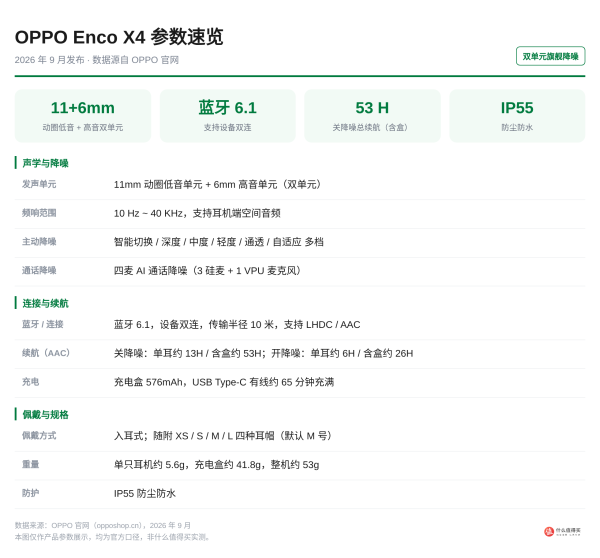This screenshot has height=558, width=600.
Task: Click the 发声单元 row label
Action: pos(39,184)
